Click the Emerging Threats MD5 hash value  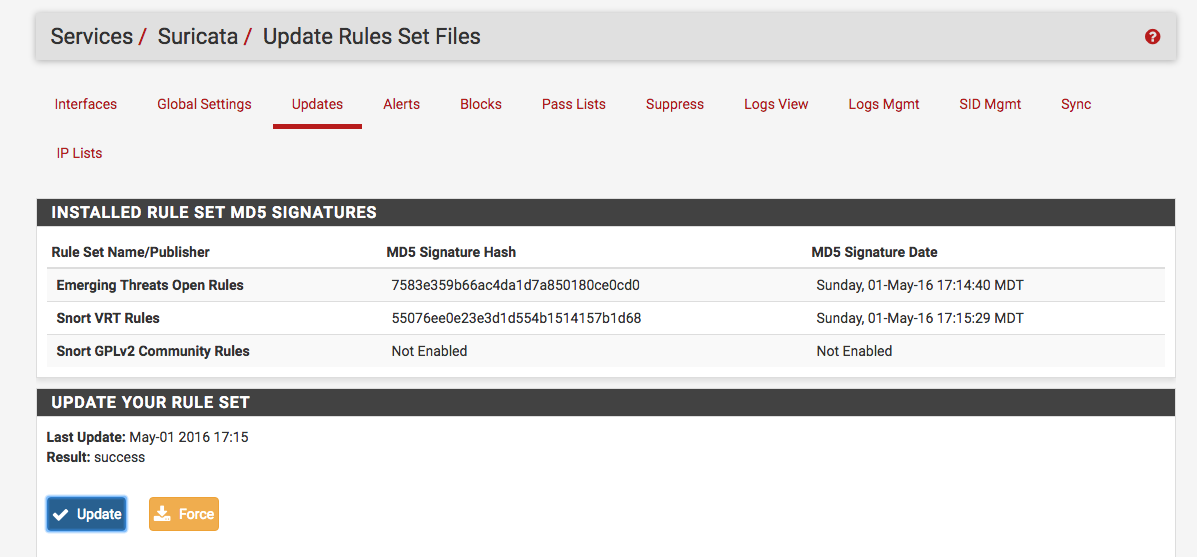coord(515,285)
